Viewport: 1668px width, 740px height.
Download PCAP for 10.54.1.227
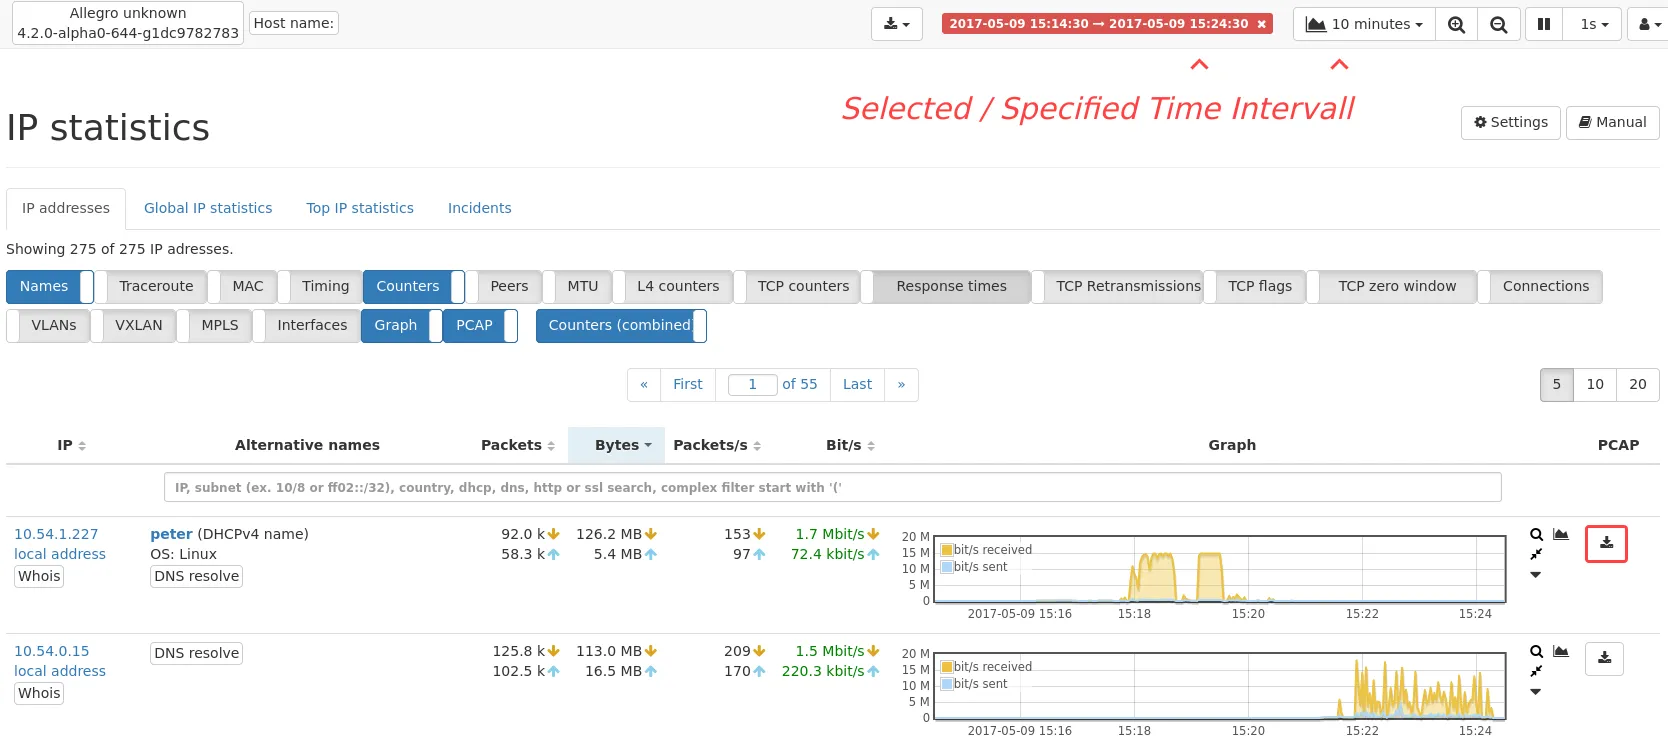click(x=1606, y=543)
